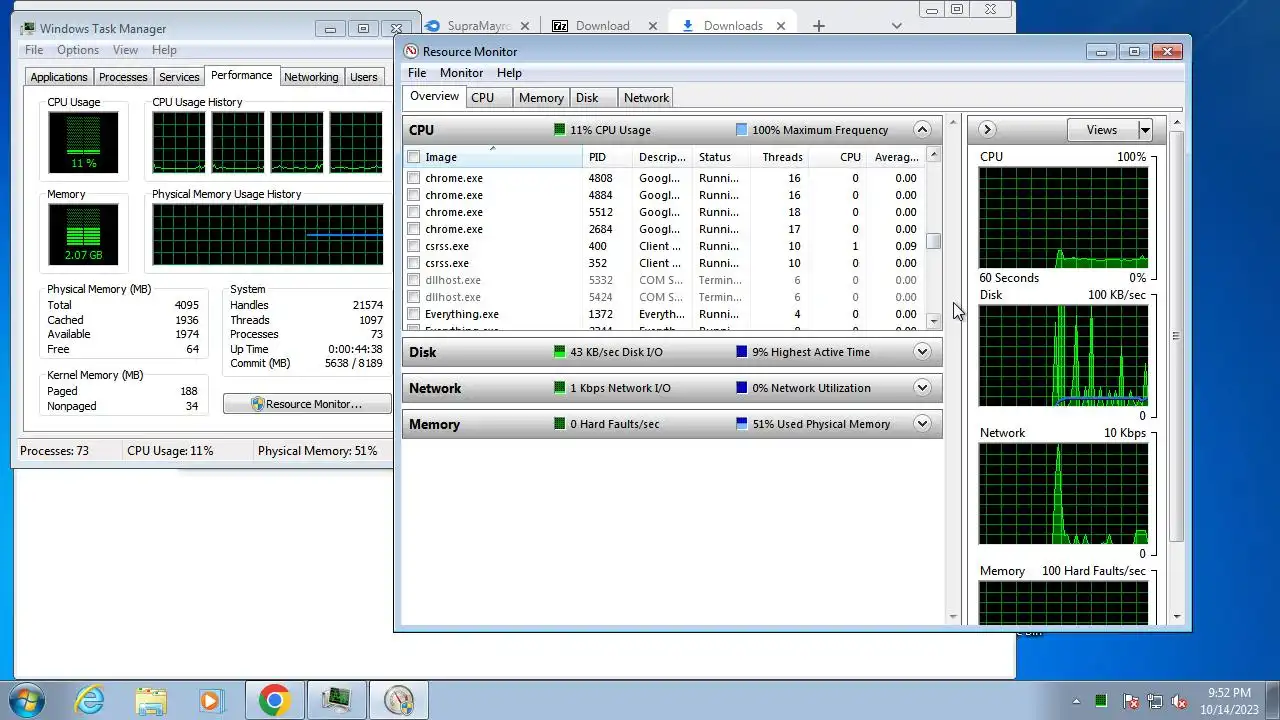This screenshot has height=720, width=1280.
Task: Check the dllhost.exe PID 5332 checkbox
Action: point(413,280)
